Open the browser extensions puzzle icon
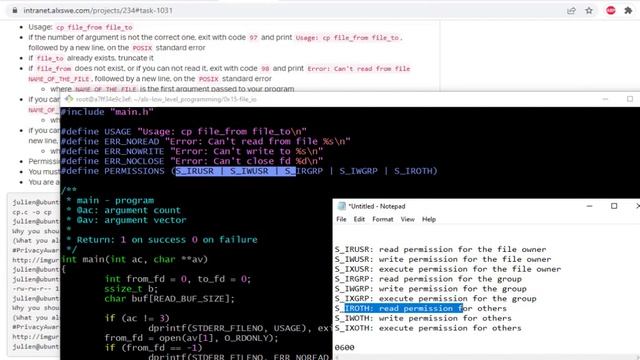The image size is (640, 360). pyautogui.click(x=628, y=11)
